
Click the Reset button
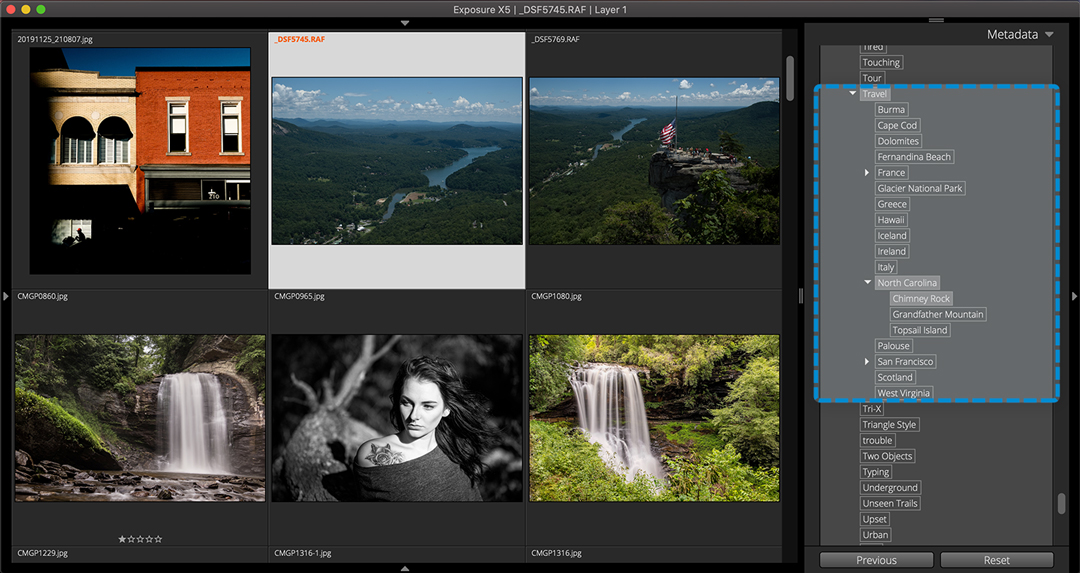coord(997,560)
